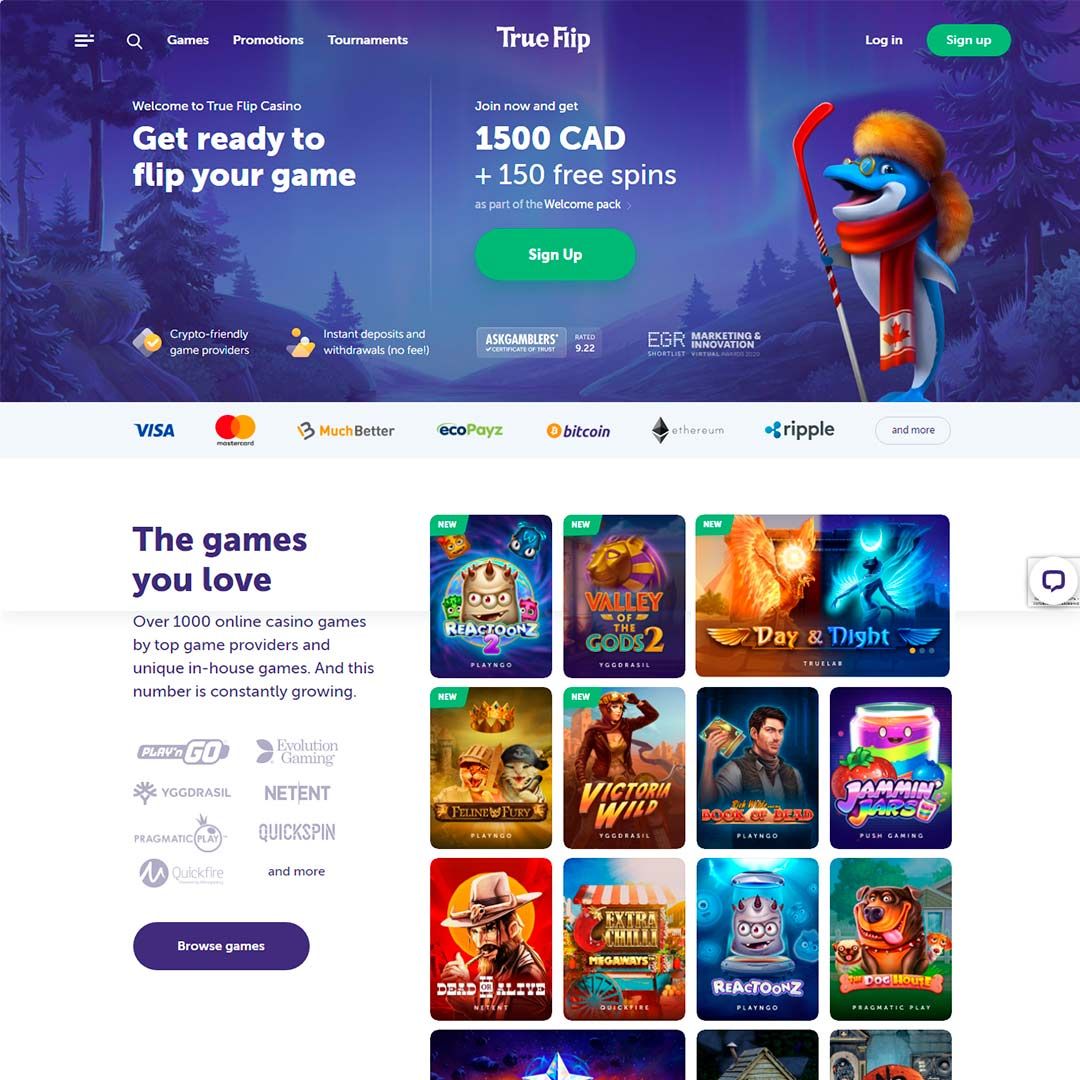Image resolution: width=1080 pixels, height=1080 pixels.
Task: Follow the Welcome pack link arrow
Action: pos(628,205)
